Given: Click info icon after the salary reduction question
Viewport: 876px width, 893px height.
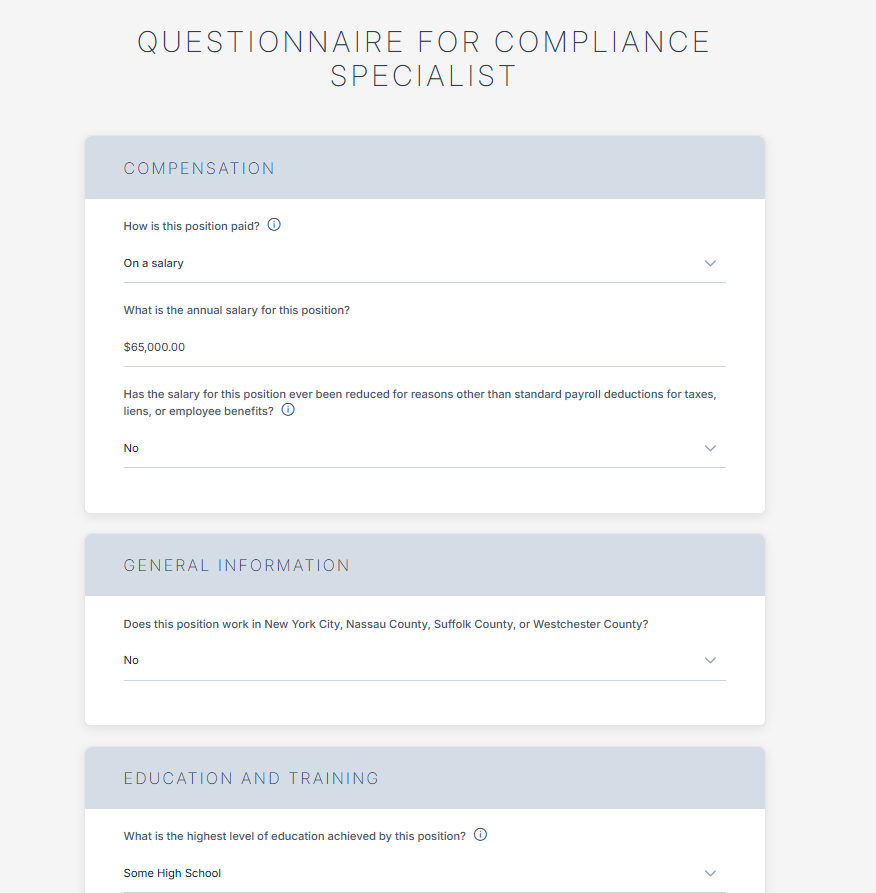Looking at the screenshot, I should 288,410.
